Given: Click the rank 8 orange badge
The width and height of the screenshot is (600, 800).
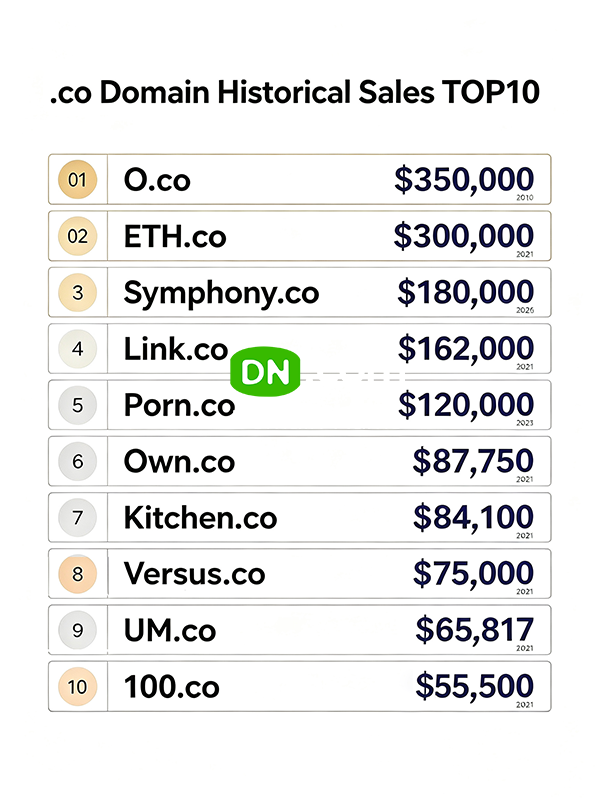Looking at the screenshot, I should point(78,574).
